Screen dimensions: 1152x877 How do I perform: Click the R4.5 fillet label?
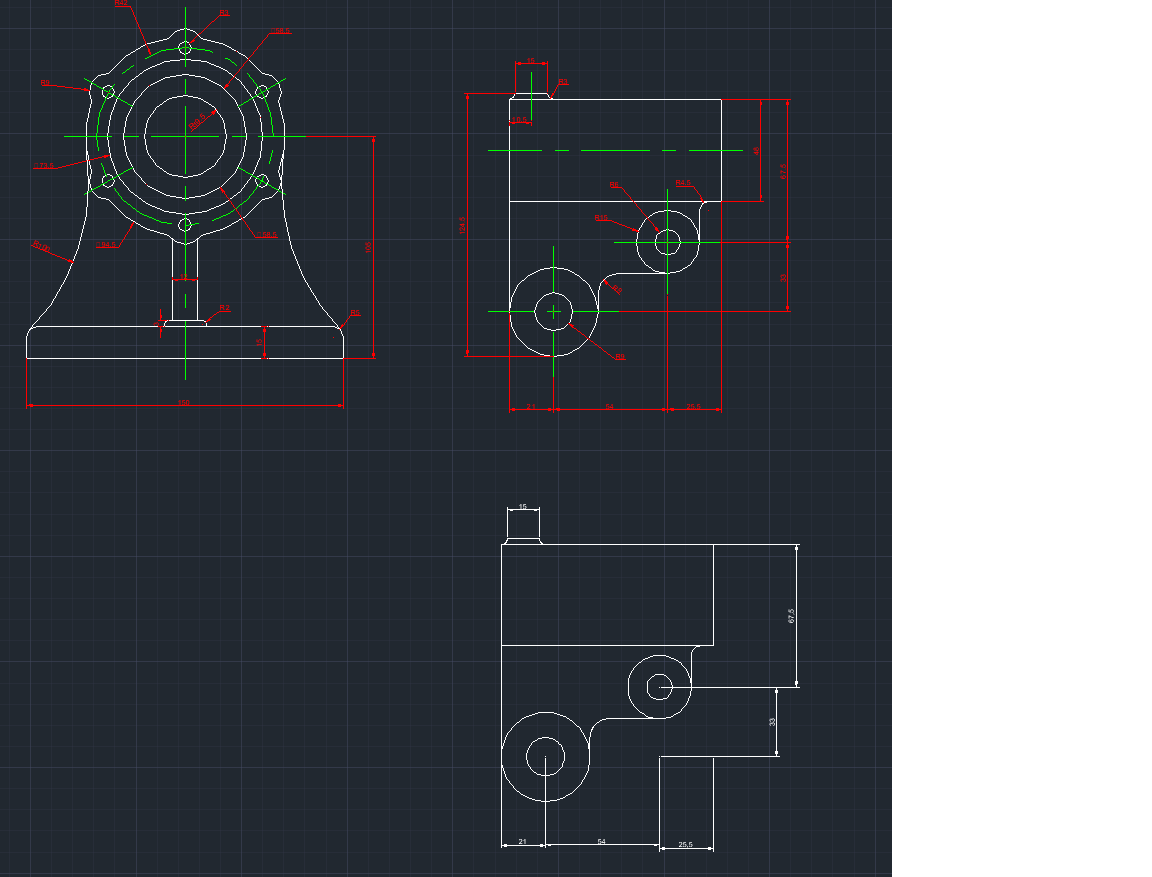[683, 183]
